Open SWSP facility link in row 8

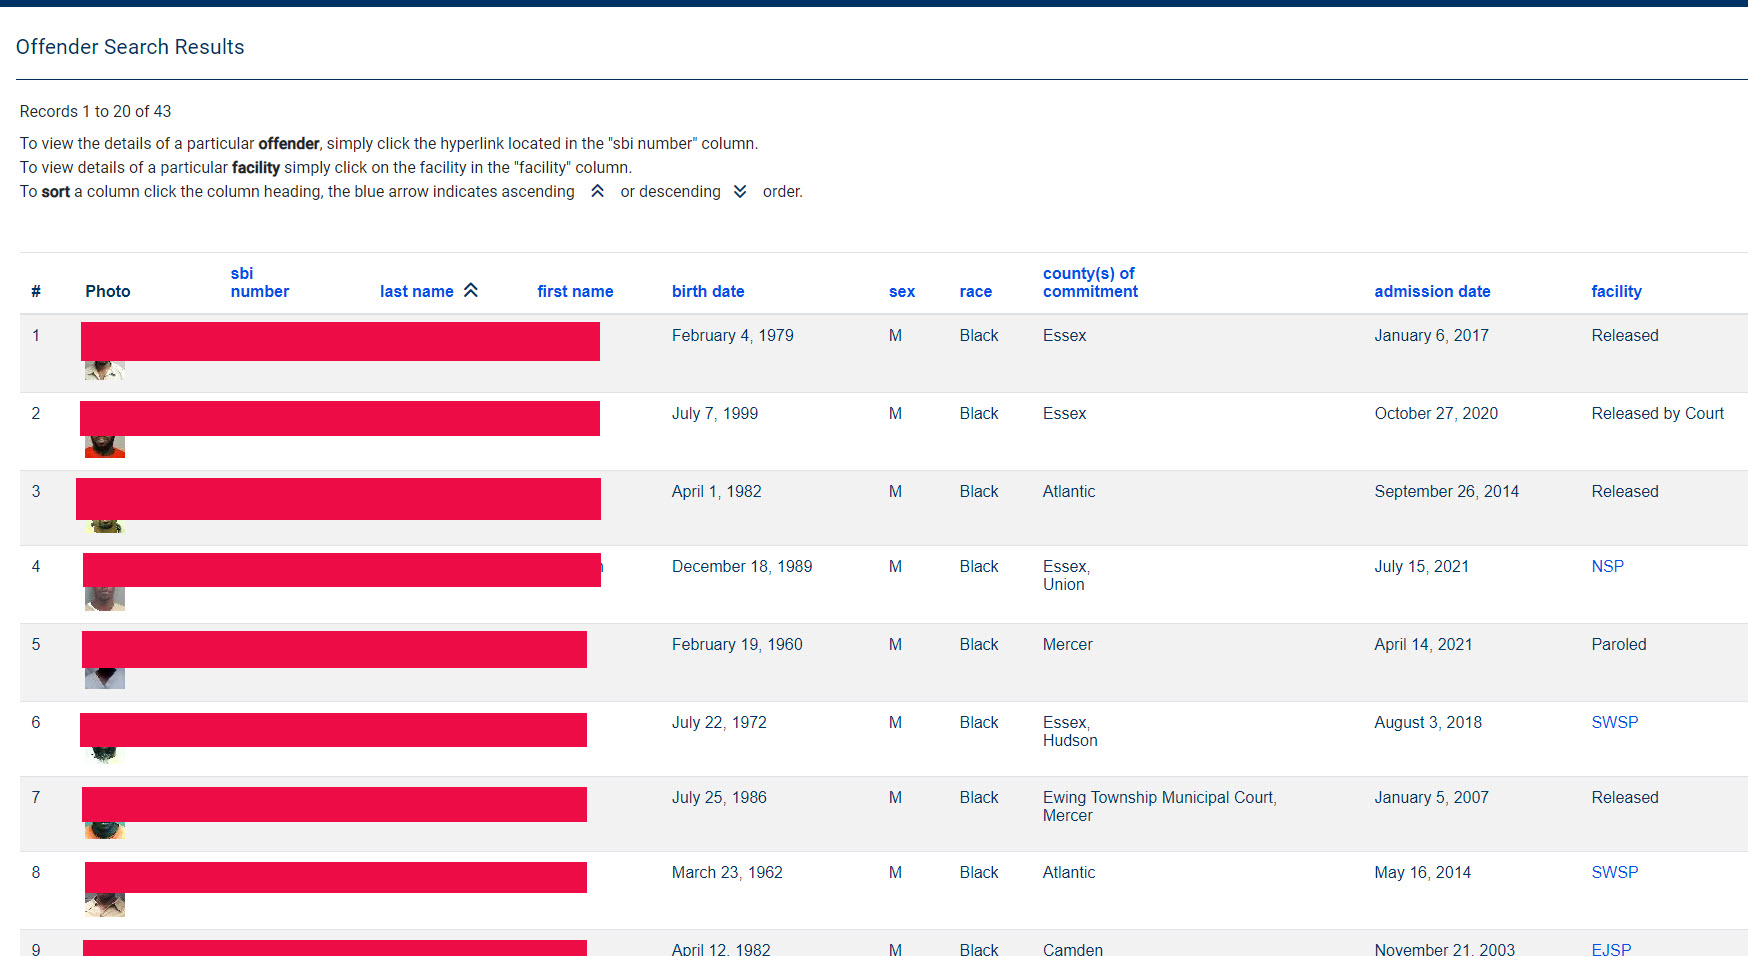(1614, 872)
